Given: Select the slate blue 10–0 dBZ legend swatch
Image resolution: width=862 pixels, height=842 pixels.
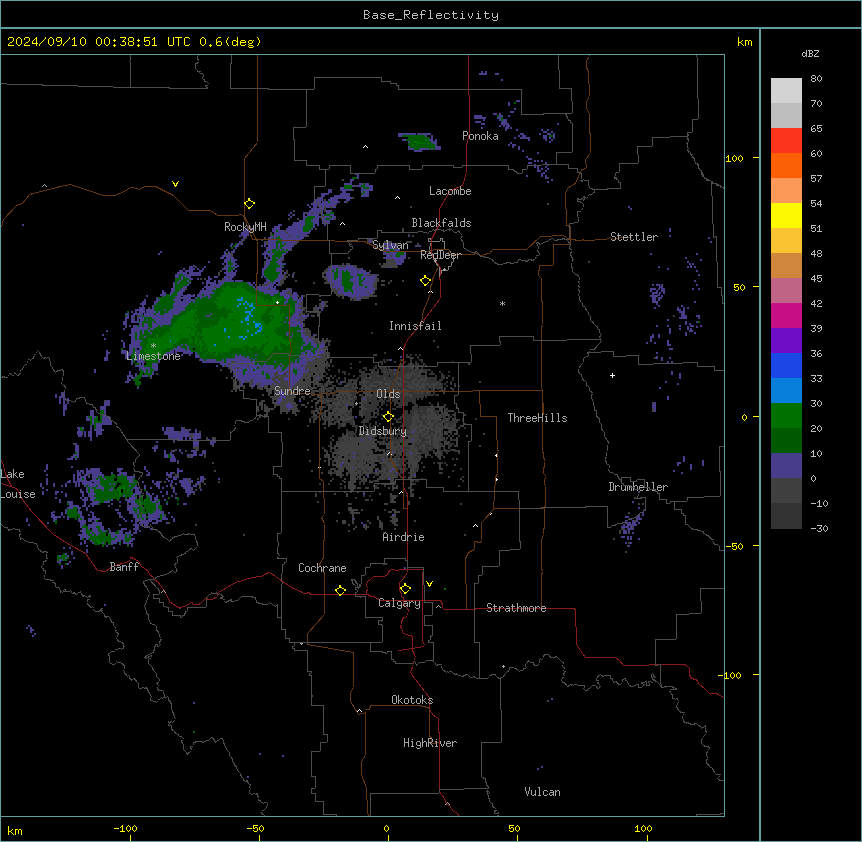Looking at the screenshot, I should pos(786,466).
